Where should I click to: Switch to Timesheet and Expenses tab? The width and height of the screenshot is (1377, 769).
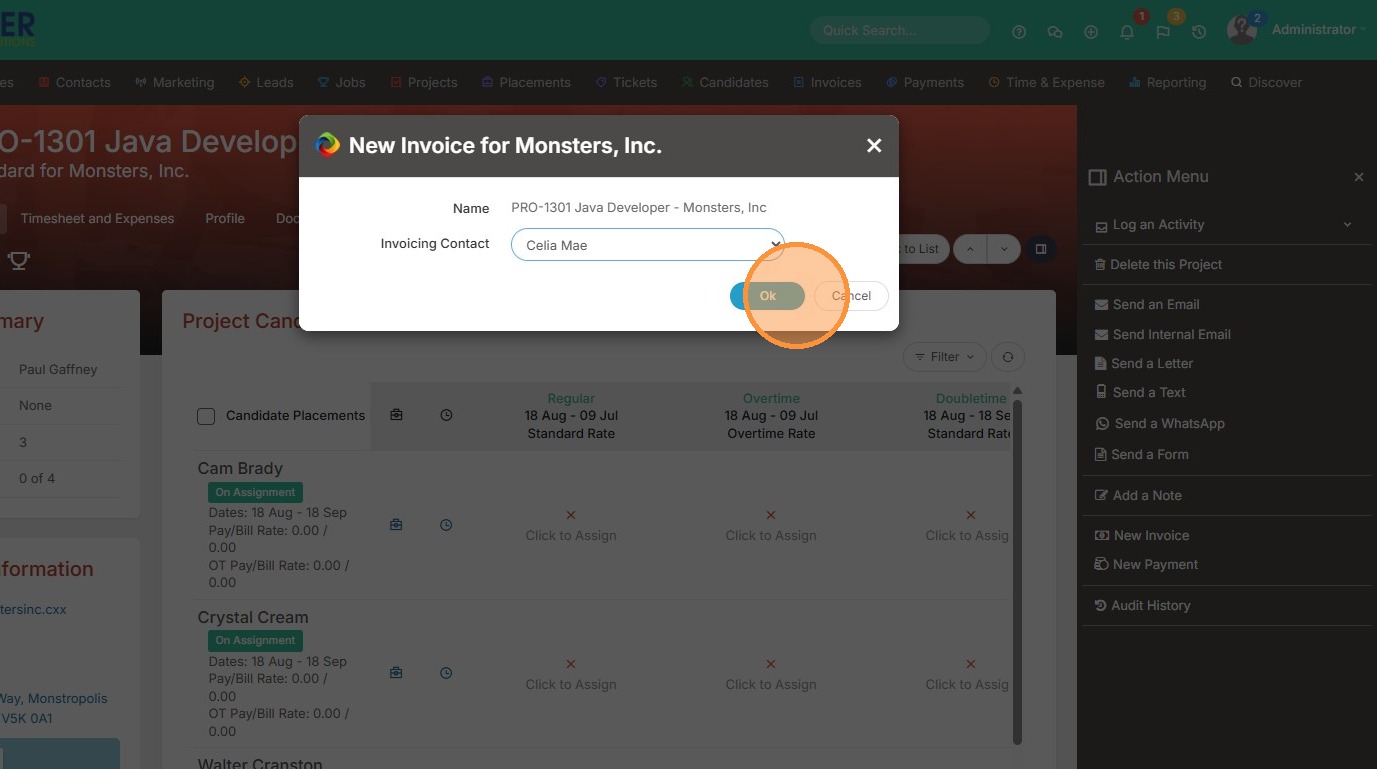(97, 219)
